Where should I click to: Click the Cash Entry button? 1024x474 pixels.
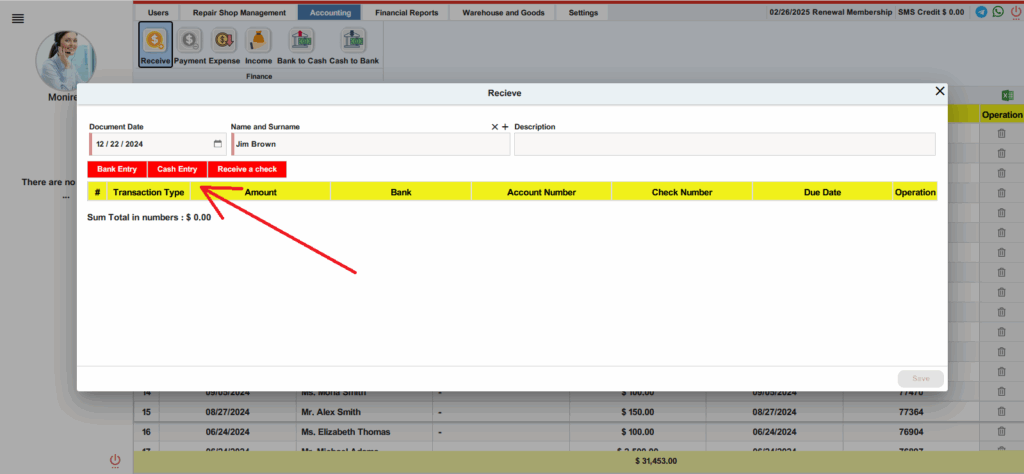point(177,169)
